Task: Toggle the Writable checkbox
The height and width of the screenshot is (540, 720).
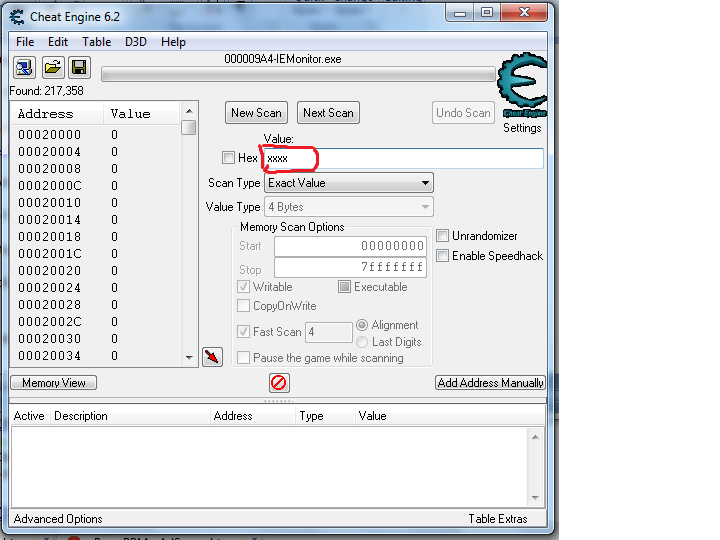Action: [x=243, y=287]
